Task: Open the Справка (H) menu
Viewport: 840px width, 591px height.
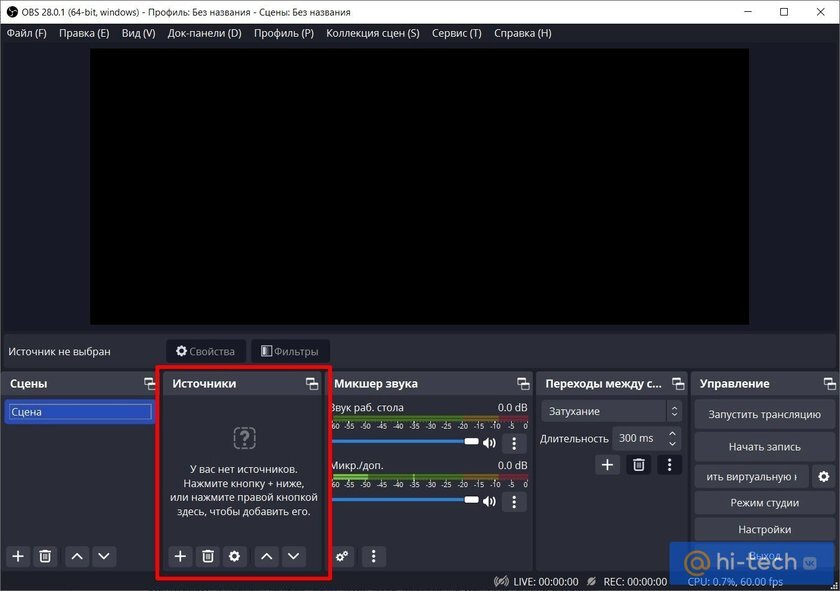Action: pyautogui.click(x=523, y=33)
